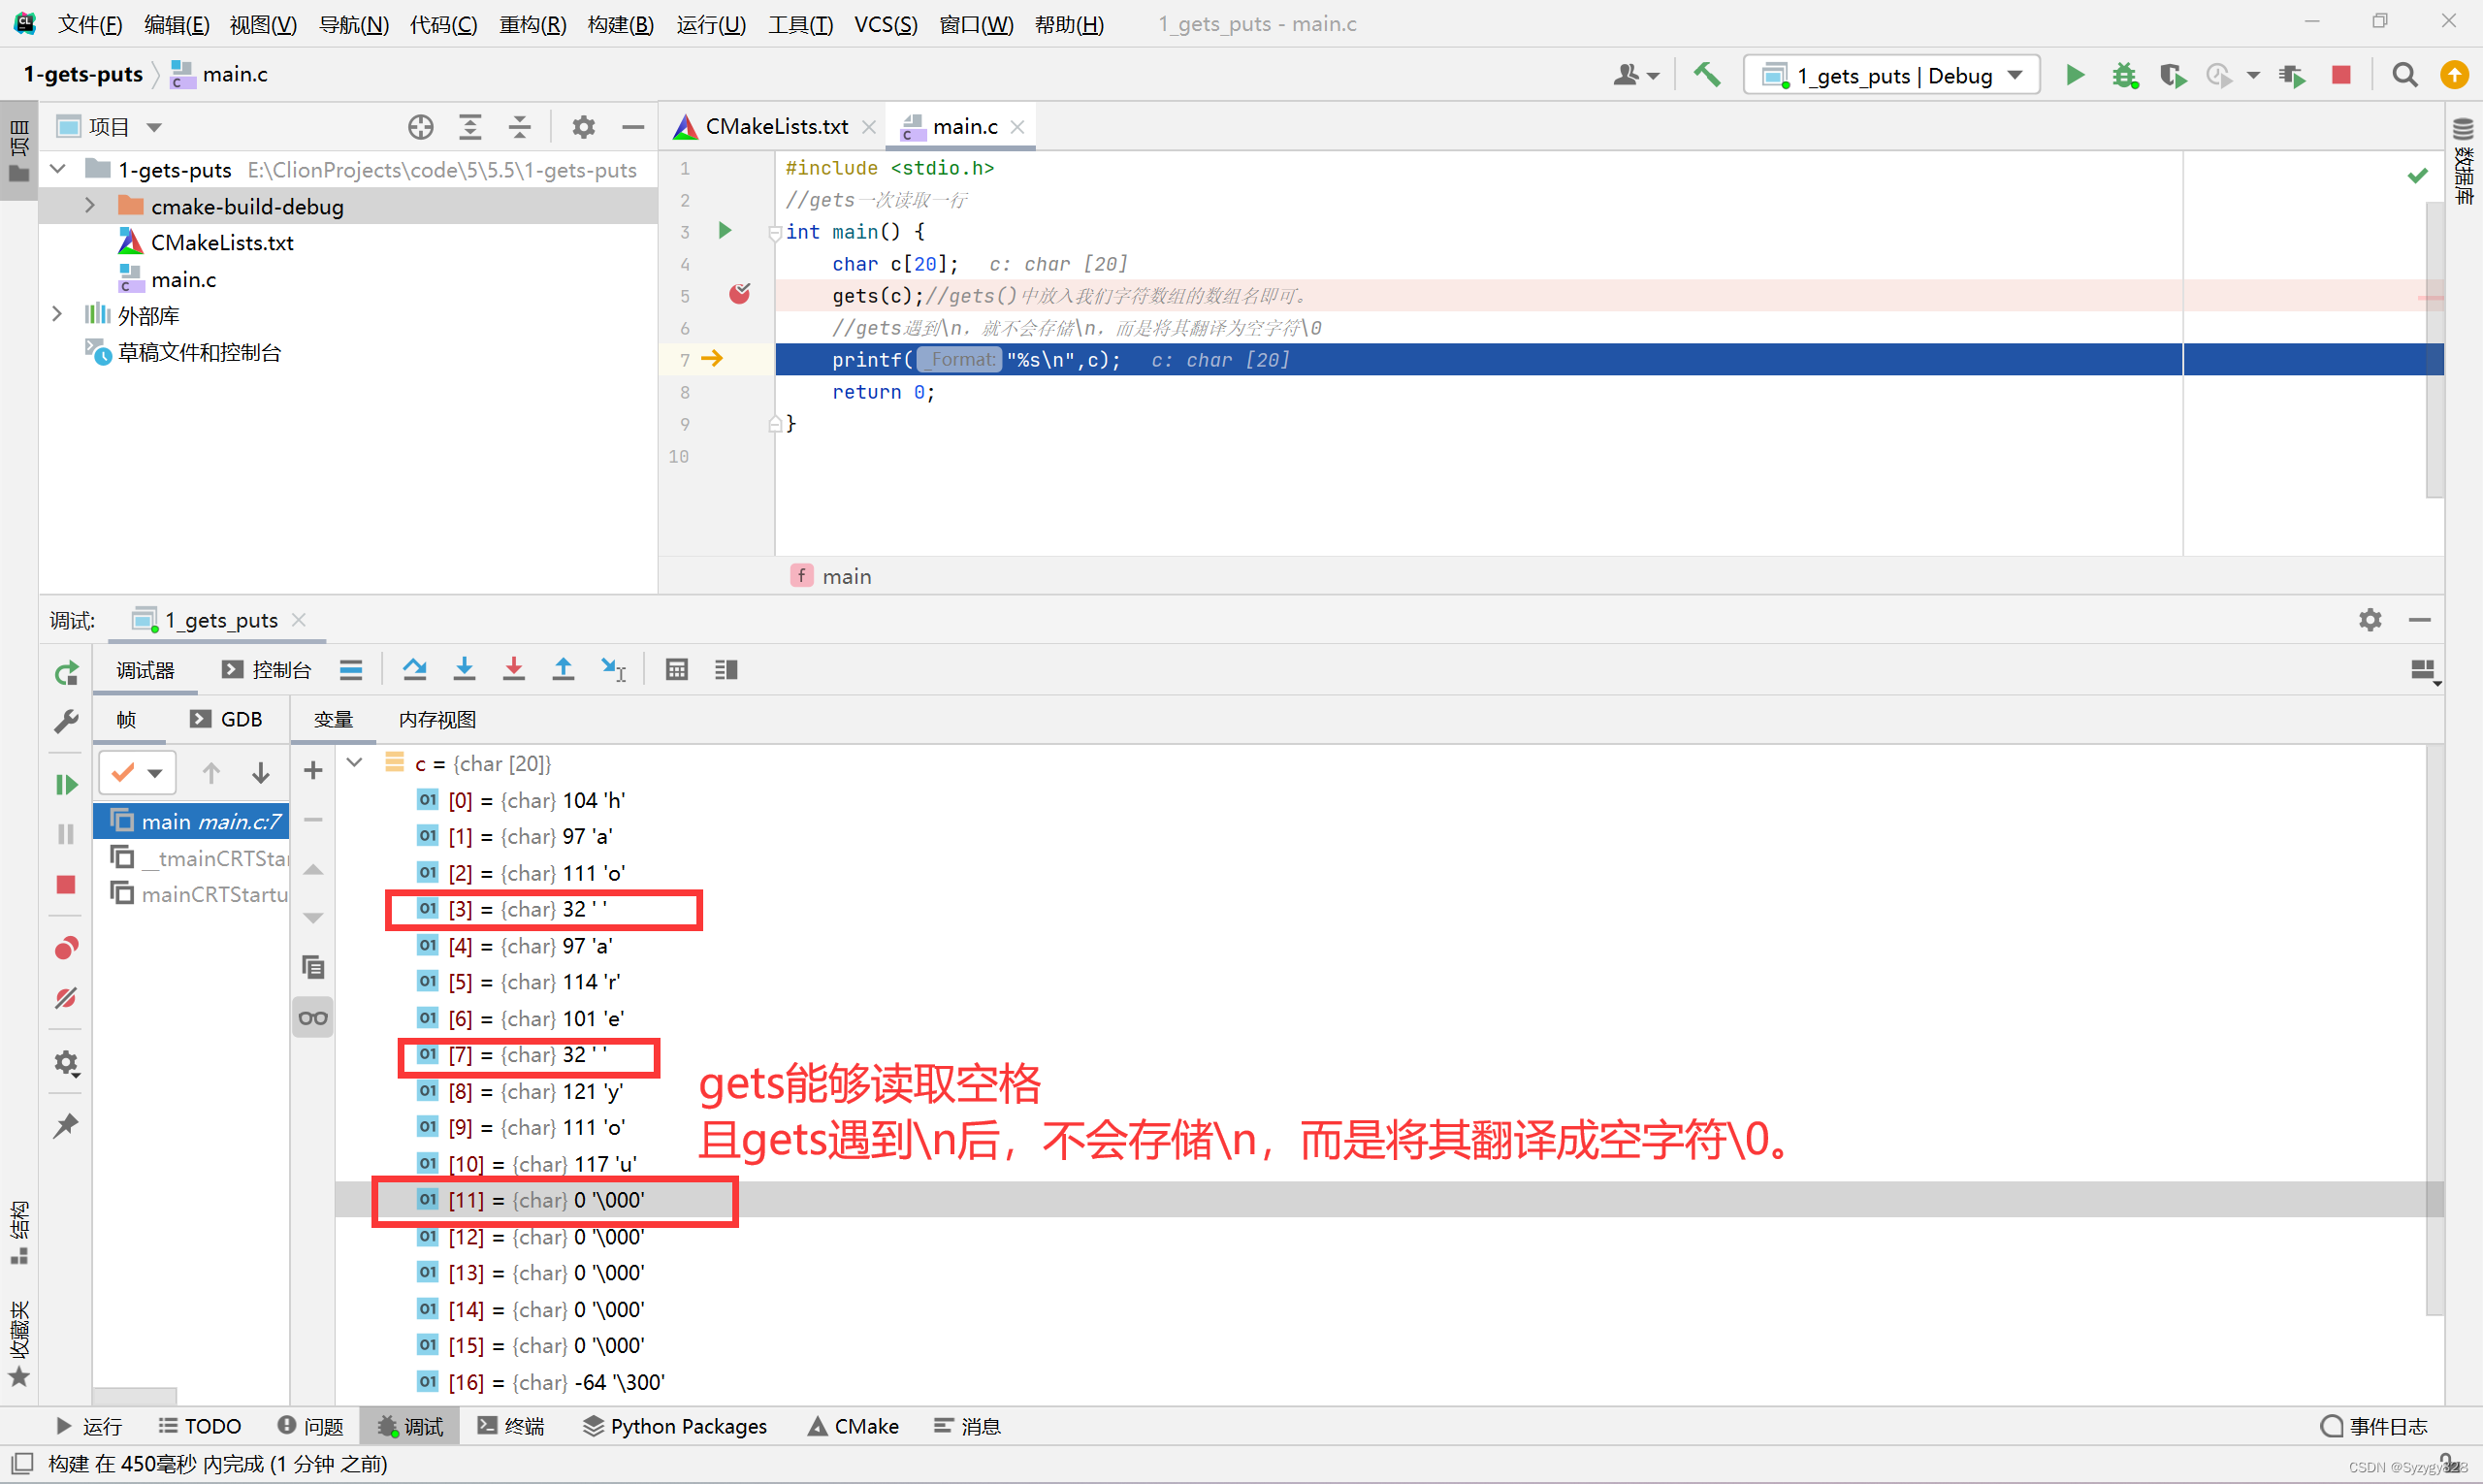Click the CMakeLists.txt editor tab

(773, 124)
